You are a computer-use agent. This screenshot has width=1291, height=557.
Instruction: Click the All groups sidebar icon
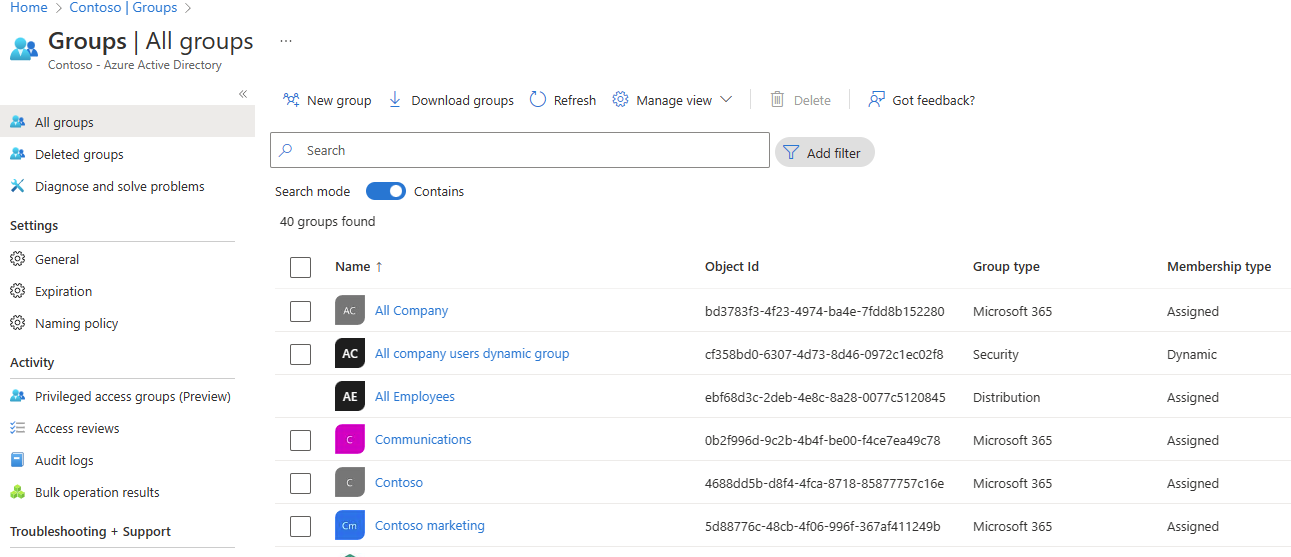(17, 122)
